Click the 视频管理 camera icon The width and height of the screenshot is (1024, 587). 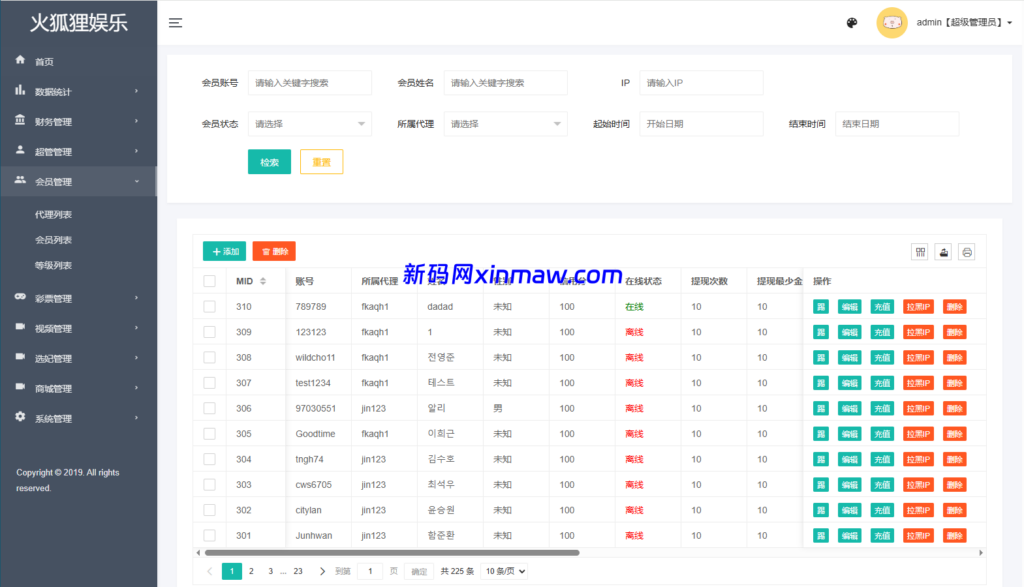click(x=20, y=327)
